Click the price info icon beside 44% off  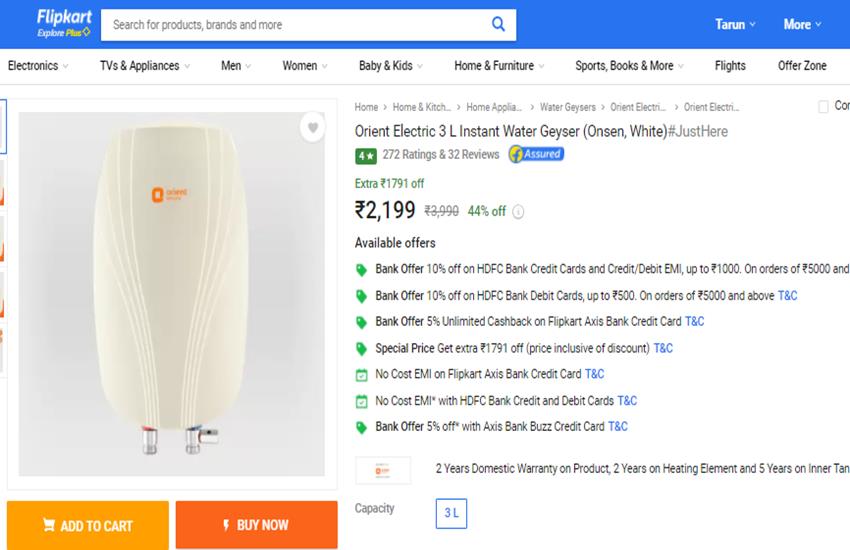point(518,211)
